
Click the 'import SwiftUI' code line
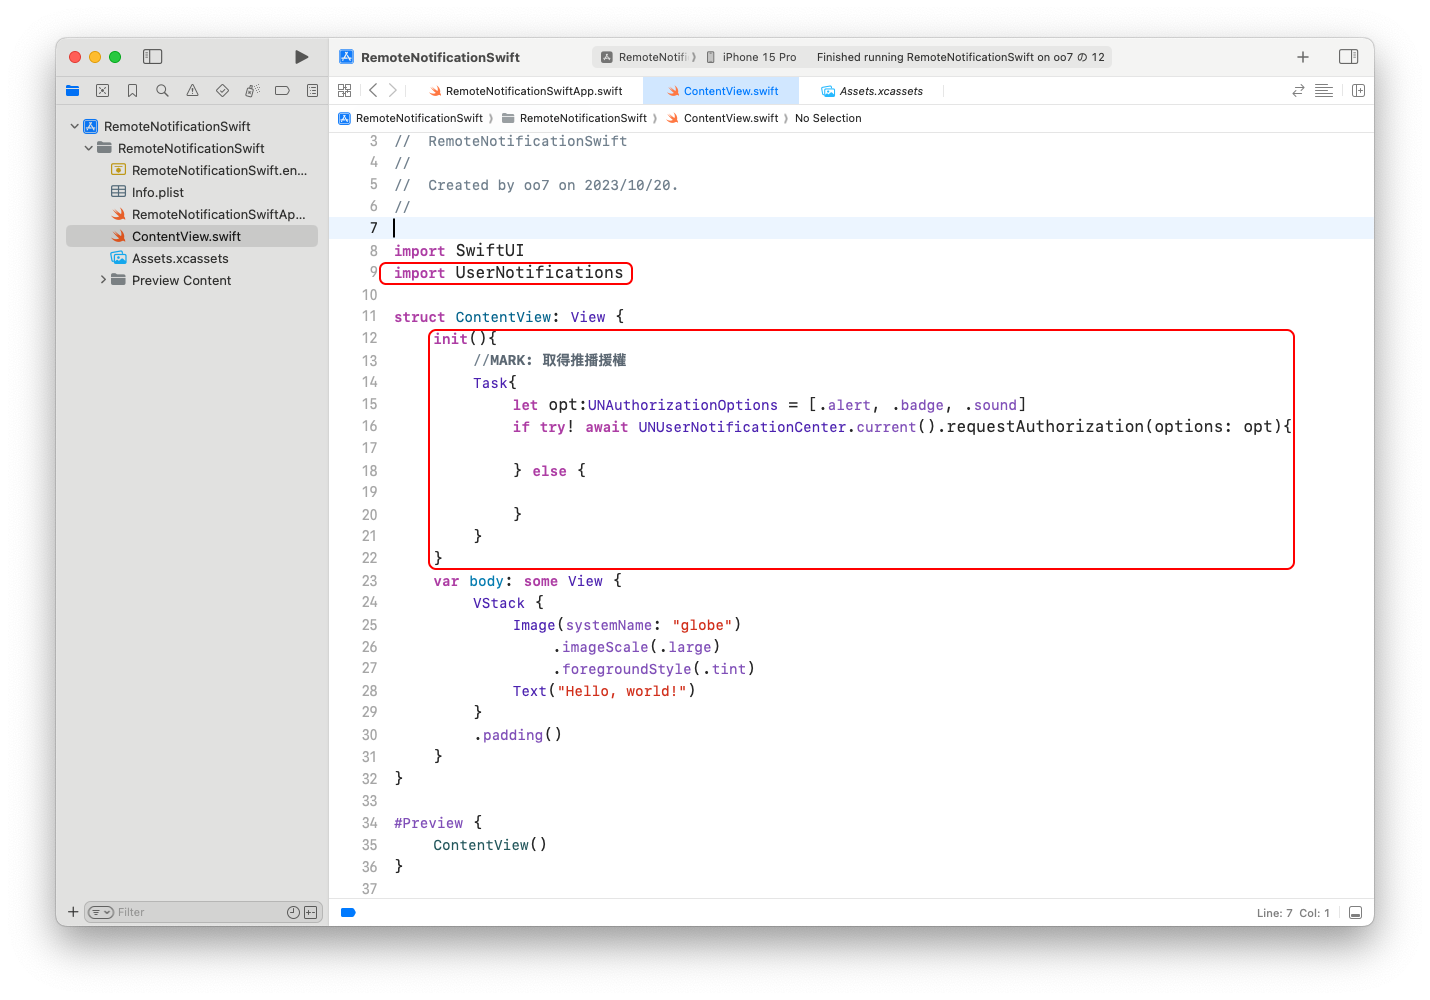click(x=459, y=250)
